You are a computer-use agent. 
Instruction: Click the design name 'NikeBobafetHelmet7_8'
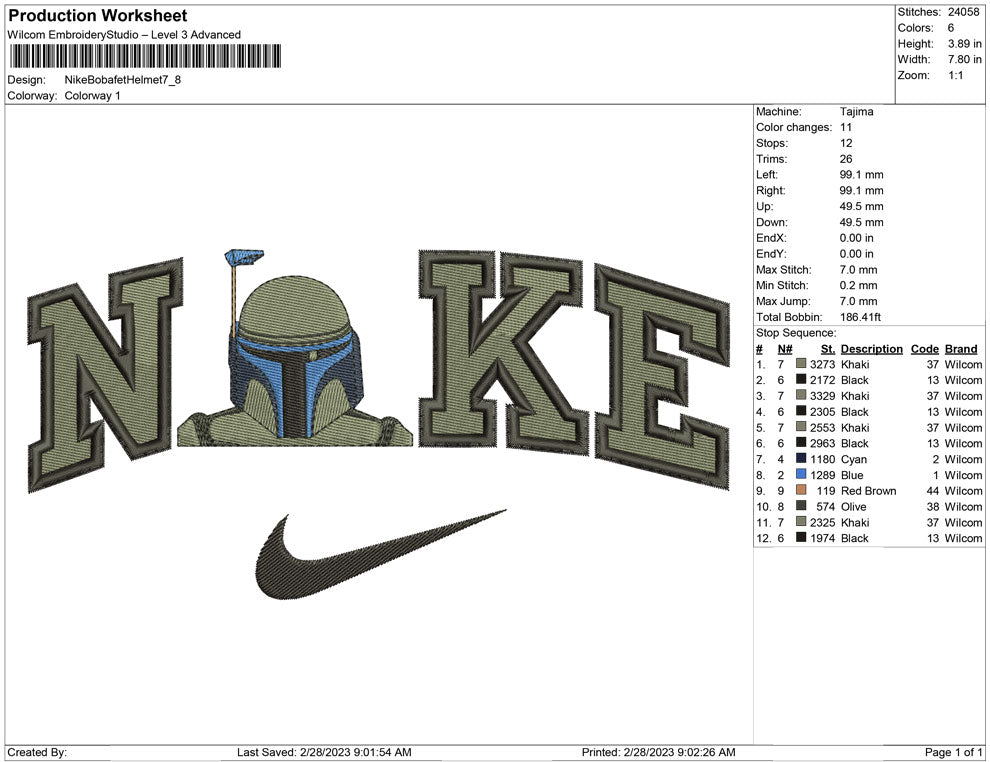coord(122,80)
